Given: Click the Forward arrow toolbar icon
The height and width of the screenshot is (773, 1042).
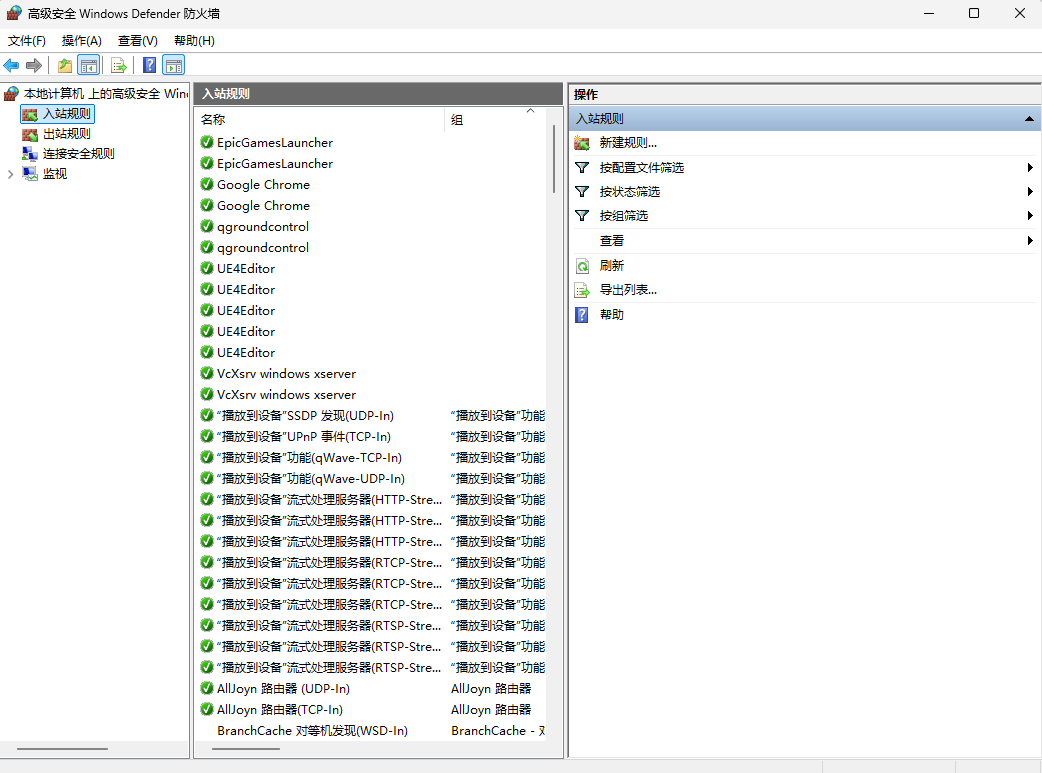Looking at the screenshot, I should pyautogui.click(x=34, y=65).
